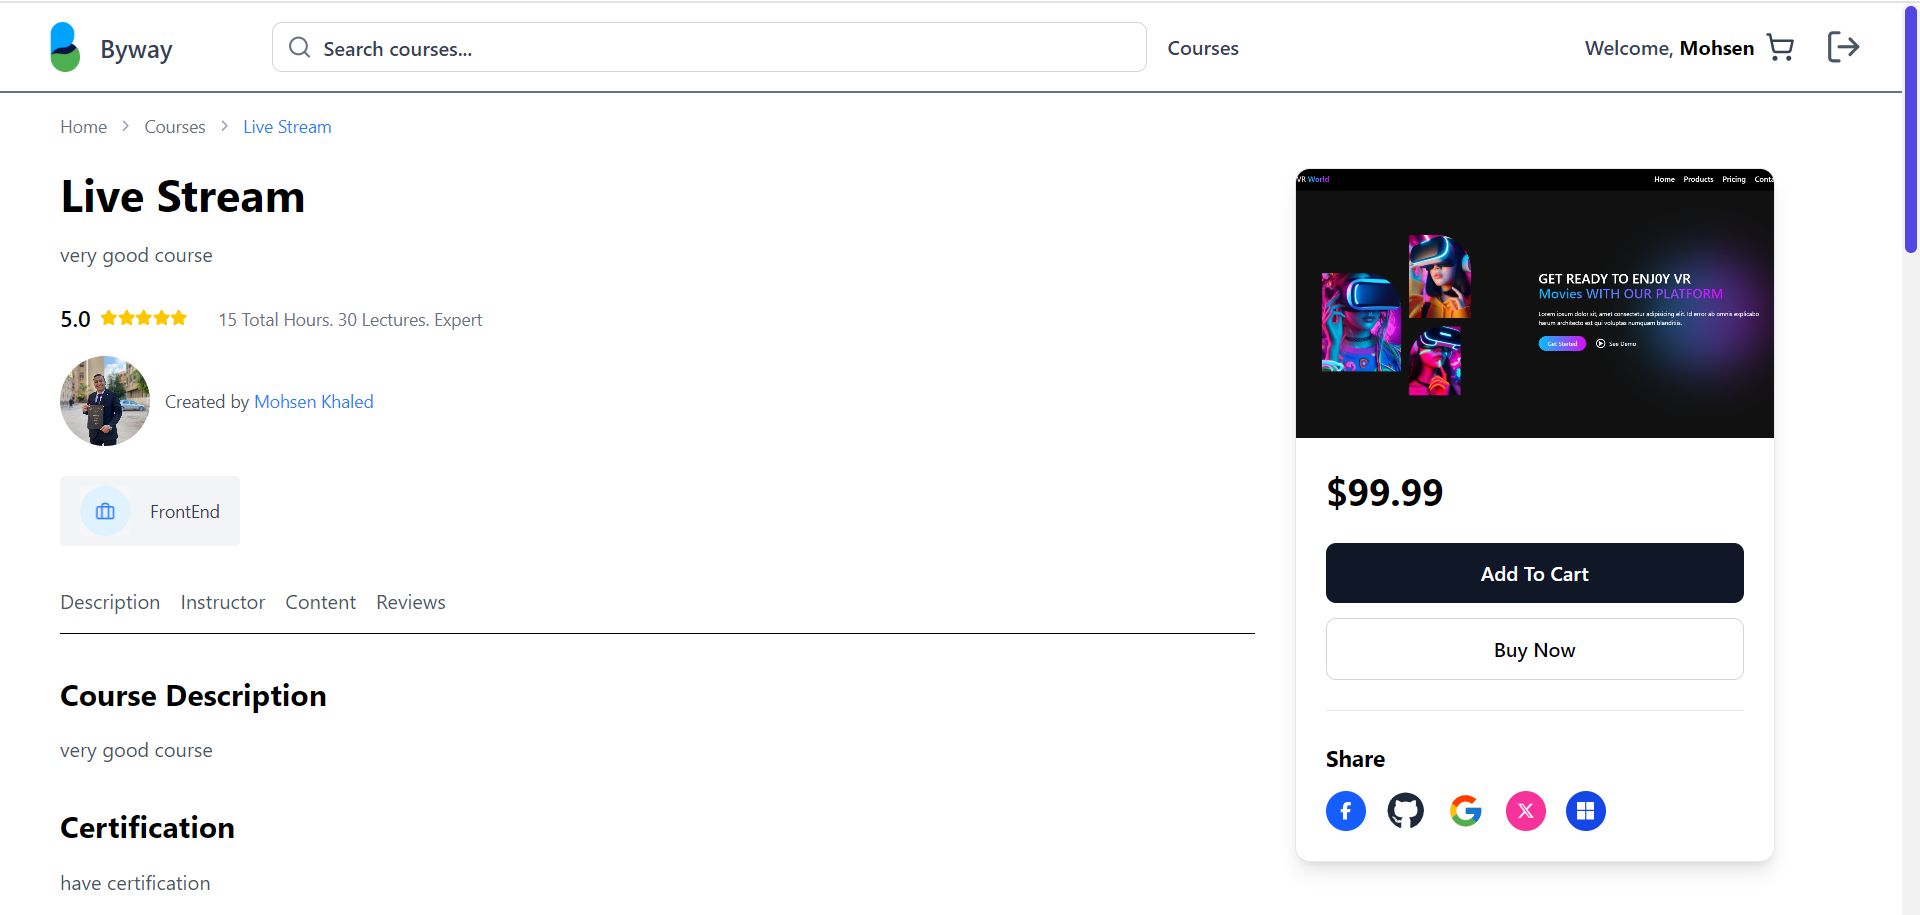
Task: Click the FrontEnd category briefcase icon
Action: point(105,512)
